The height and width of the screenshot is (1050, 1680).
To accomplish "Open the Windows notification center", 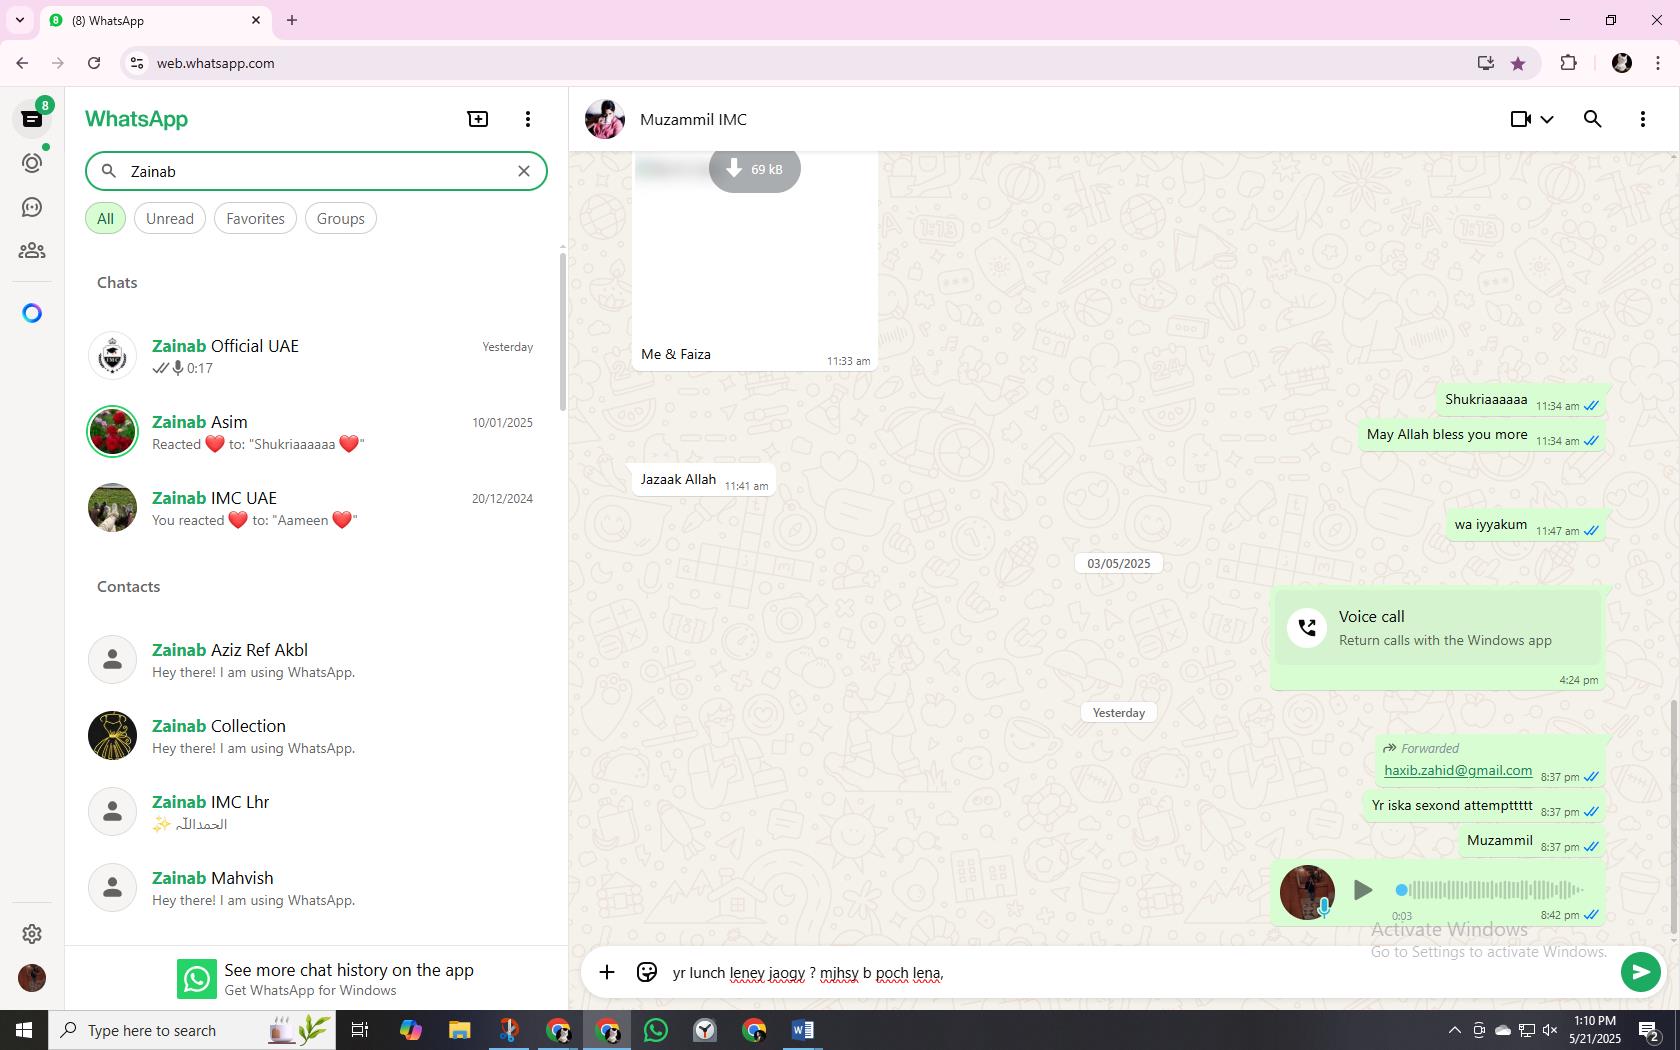I will 1649,1030.
